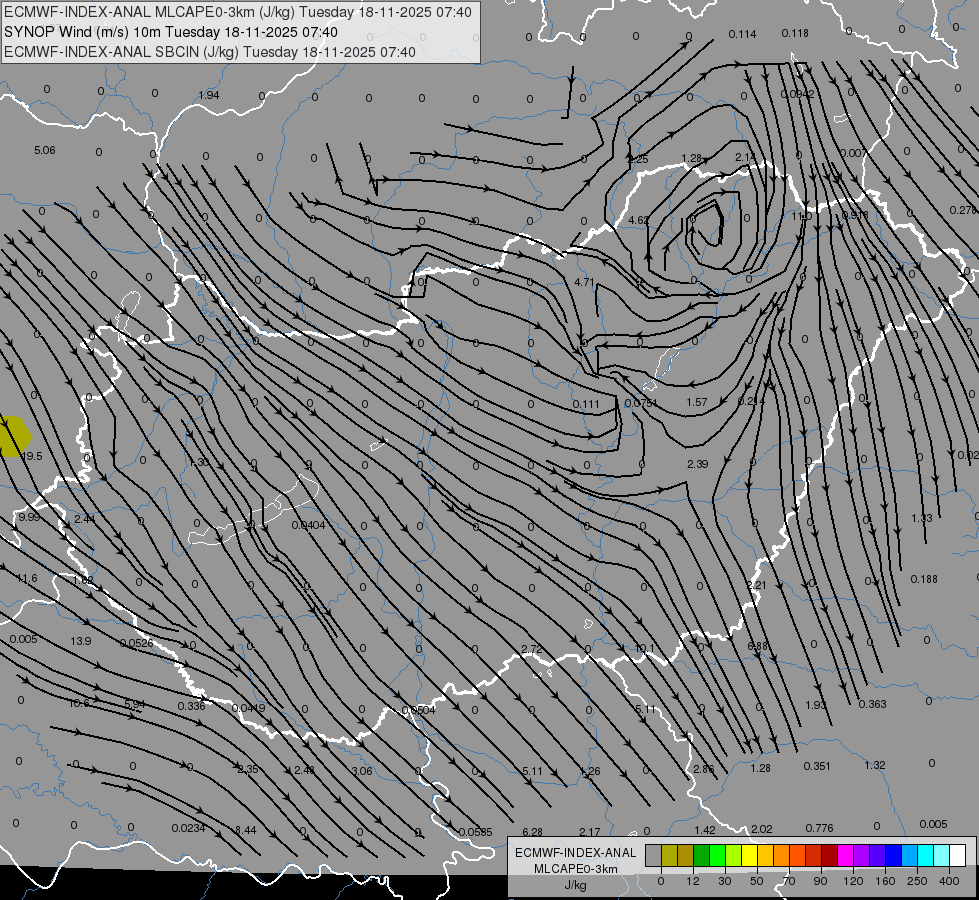Click the grid value 6.88
The image size is (979, 900).
click(x=757, y=646)
